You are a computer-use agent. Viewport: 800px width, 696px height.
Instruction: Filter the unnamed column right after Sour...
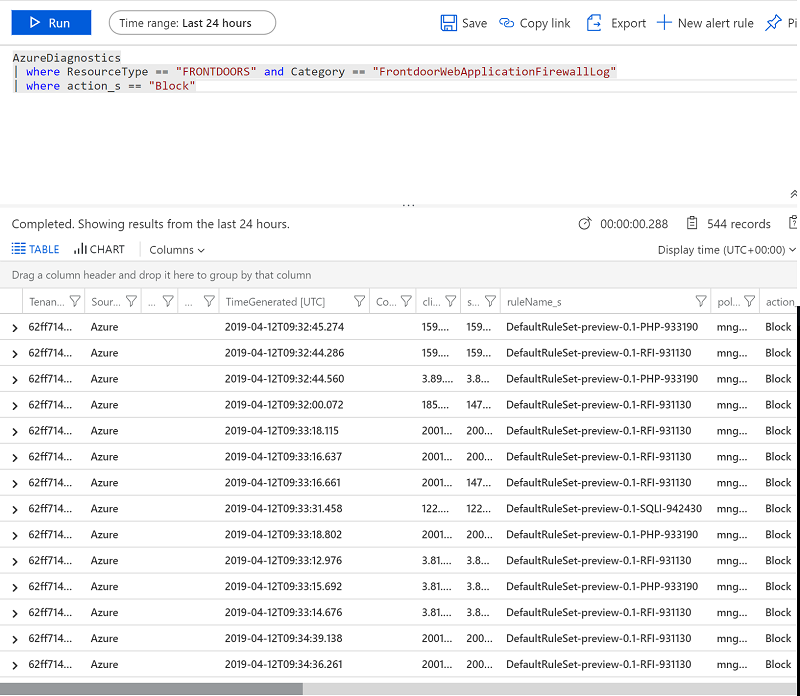[x=168, y=302]
